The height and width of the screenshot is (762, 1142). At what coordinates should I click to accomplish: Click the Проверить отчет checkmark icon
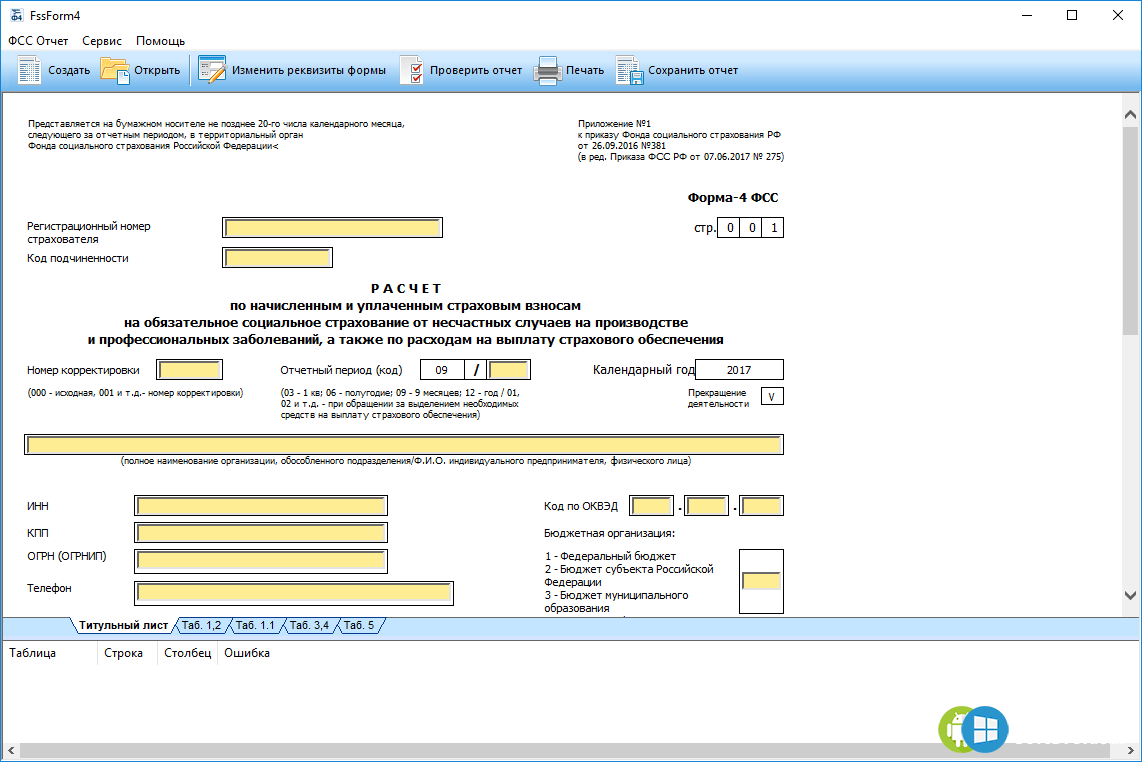coord(411,71)
